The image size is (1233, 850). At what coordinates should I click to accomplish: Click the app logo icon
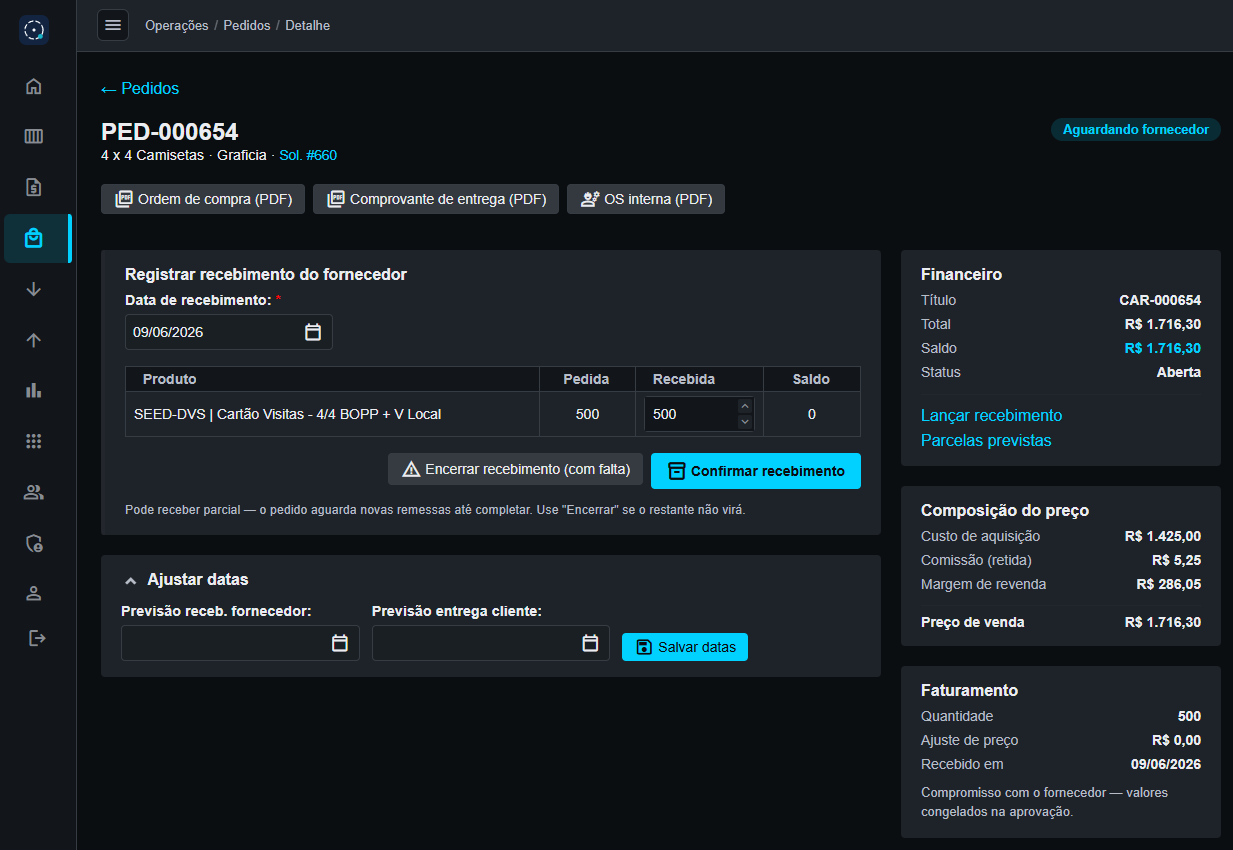coord(34,30)
